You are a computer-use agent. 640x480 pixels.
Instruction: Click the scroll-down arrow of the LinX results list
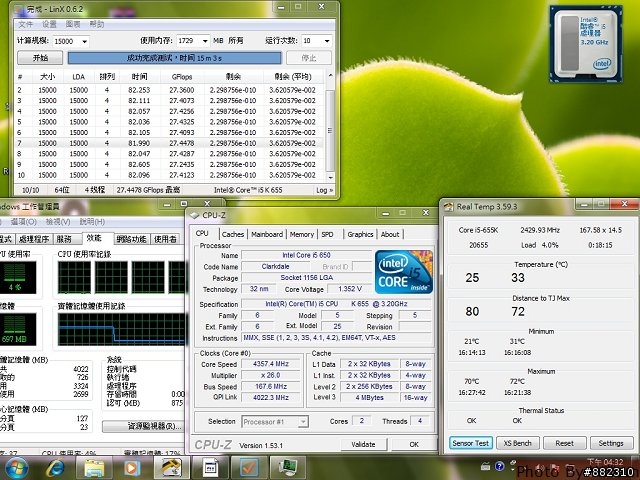(x=330, y=178)
